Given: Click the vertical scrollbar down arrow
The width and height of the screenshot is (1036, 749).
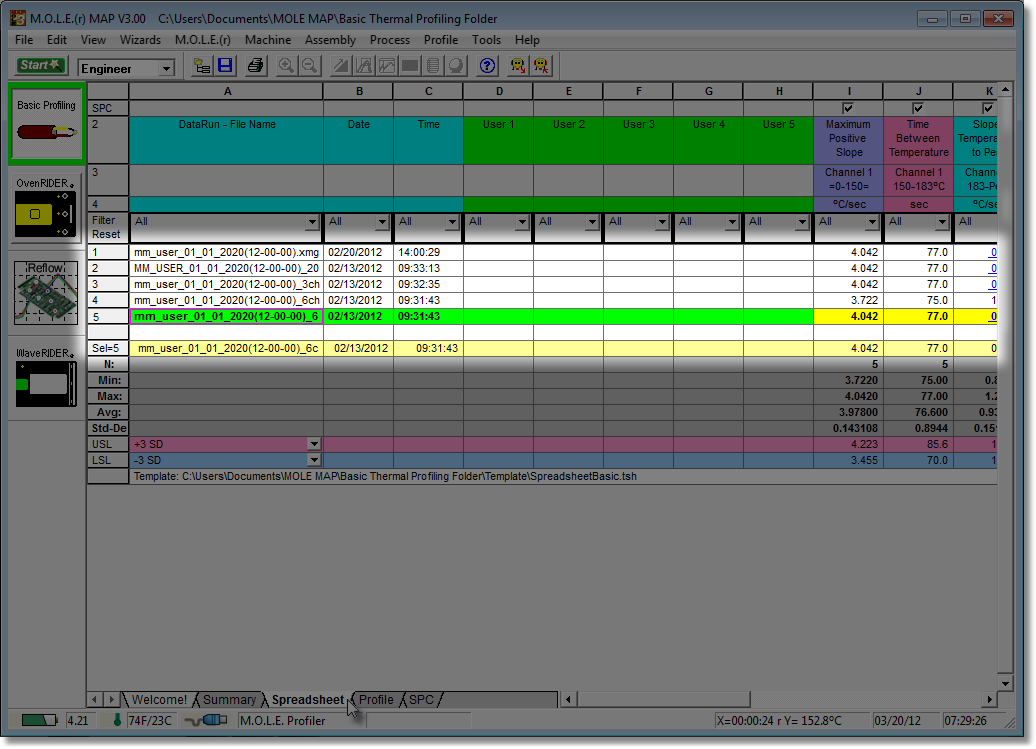Looking at the screenshot, I should click(x=1005, y=684).
